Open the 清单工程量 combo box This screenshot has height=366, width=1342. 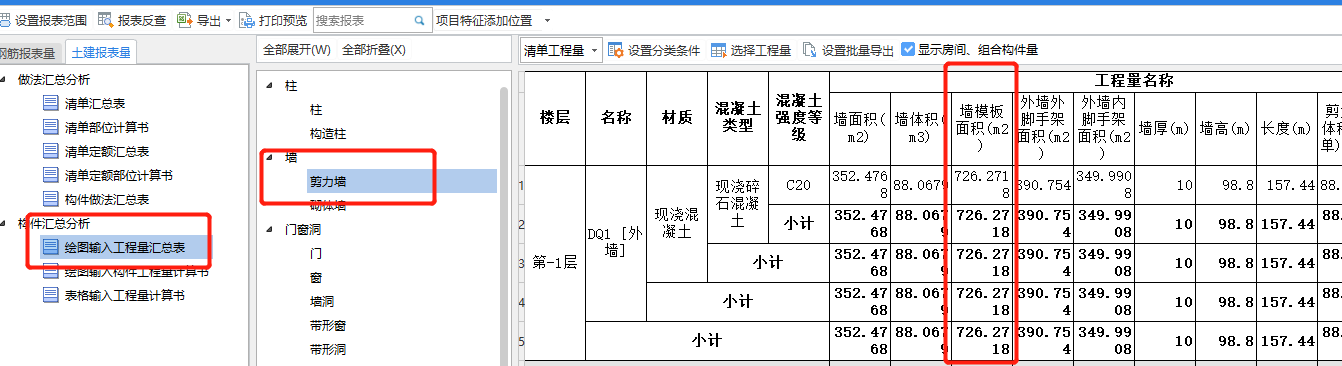(x=562, y=50)
